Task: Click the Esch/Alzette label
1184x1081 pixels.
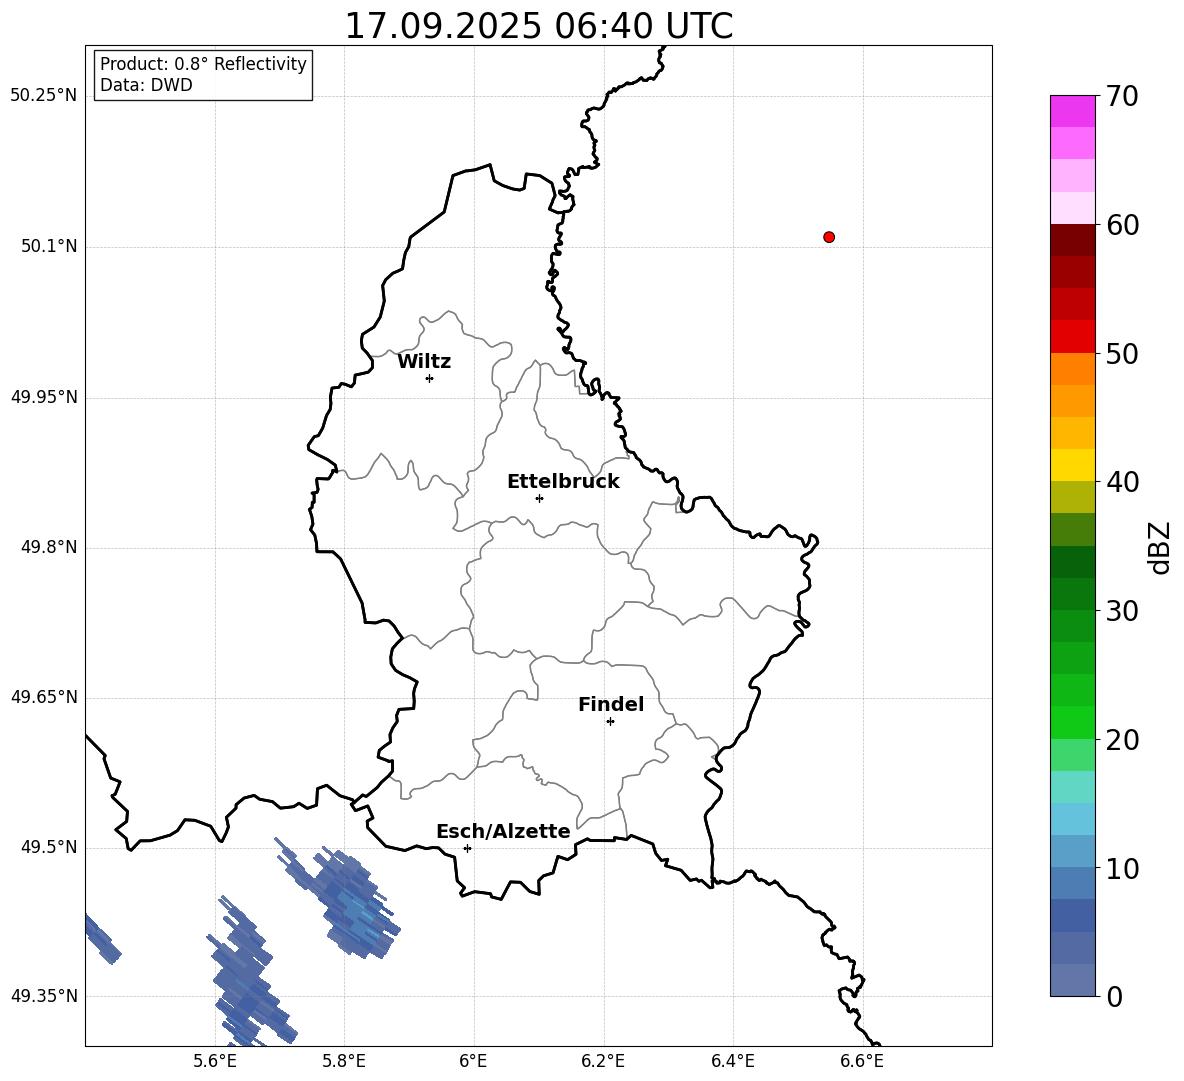Action: pos(504,831)
